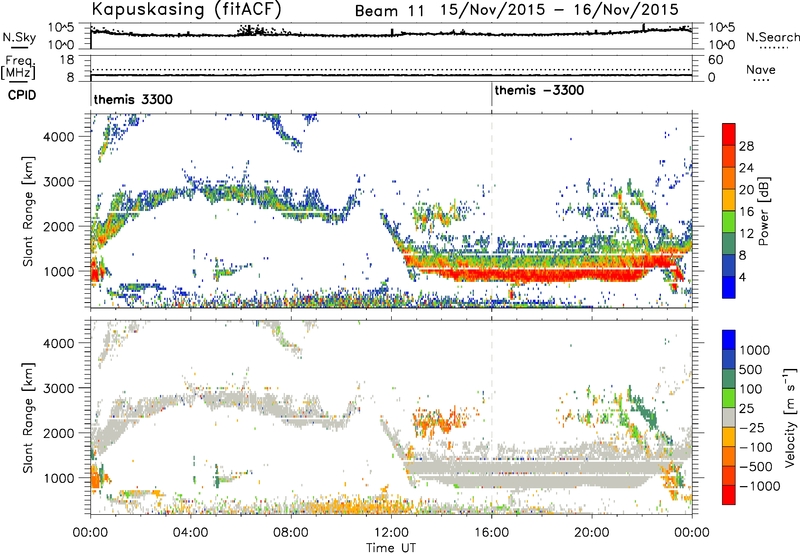Click the '12:00' time axis tick label
The image size is (800, 554).
[x=391, y=533]
